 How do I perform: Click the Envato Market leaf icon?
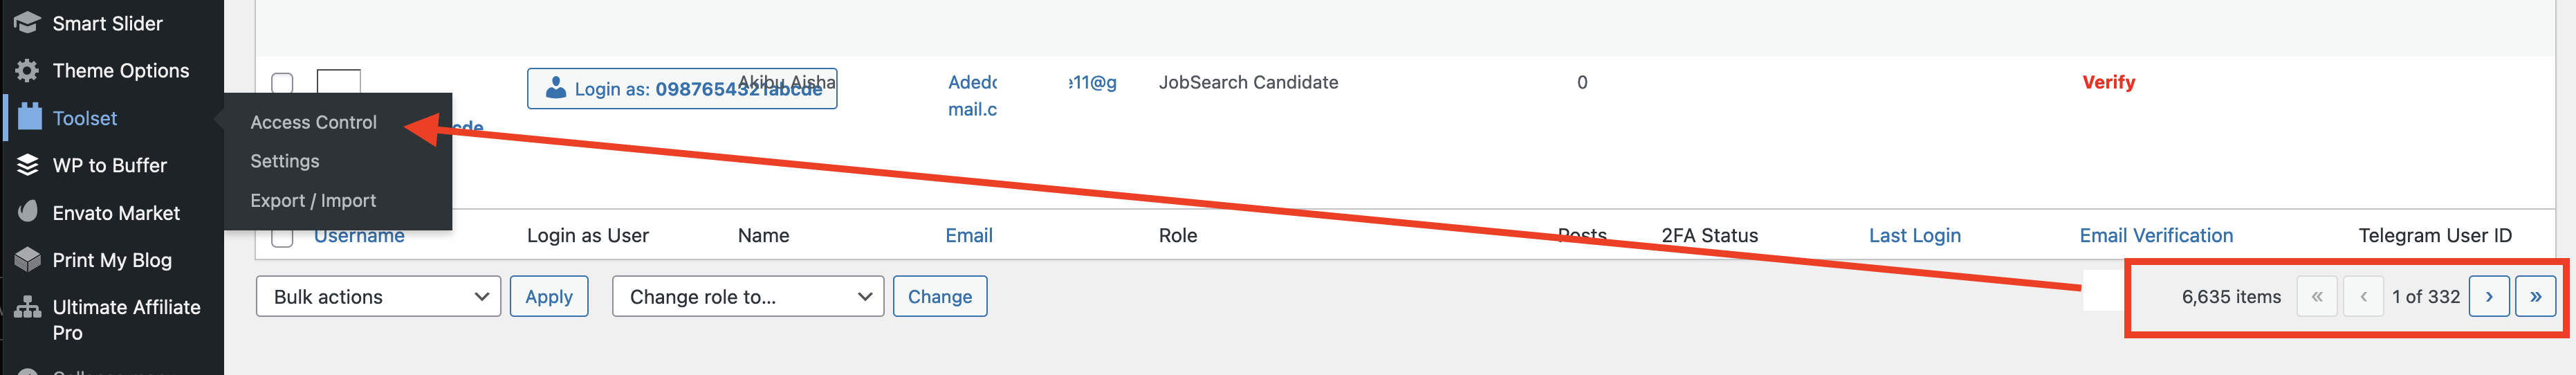(27, 212)
